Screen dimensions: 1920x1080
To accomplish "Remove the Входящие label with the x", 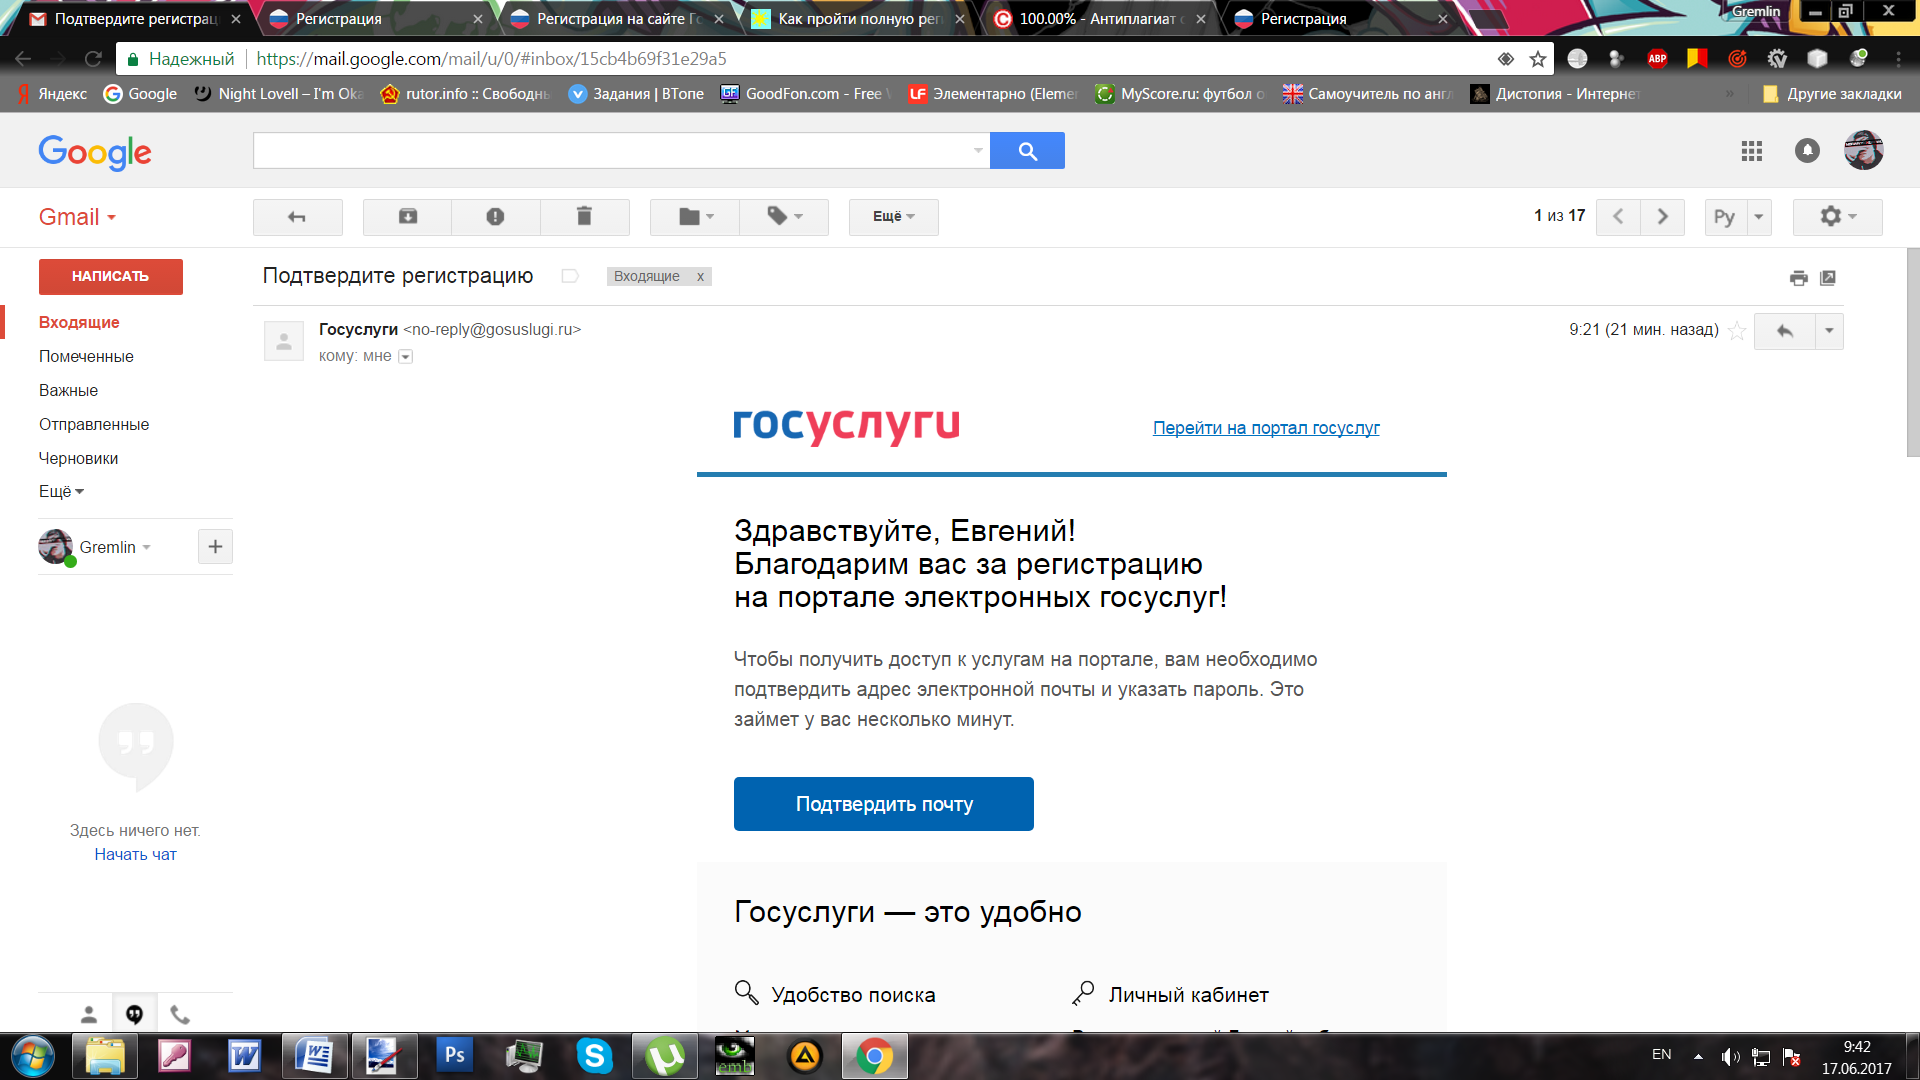I will click(x=700, y=277).
